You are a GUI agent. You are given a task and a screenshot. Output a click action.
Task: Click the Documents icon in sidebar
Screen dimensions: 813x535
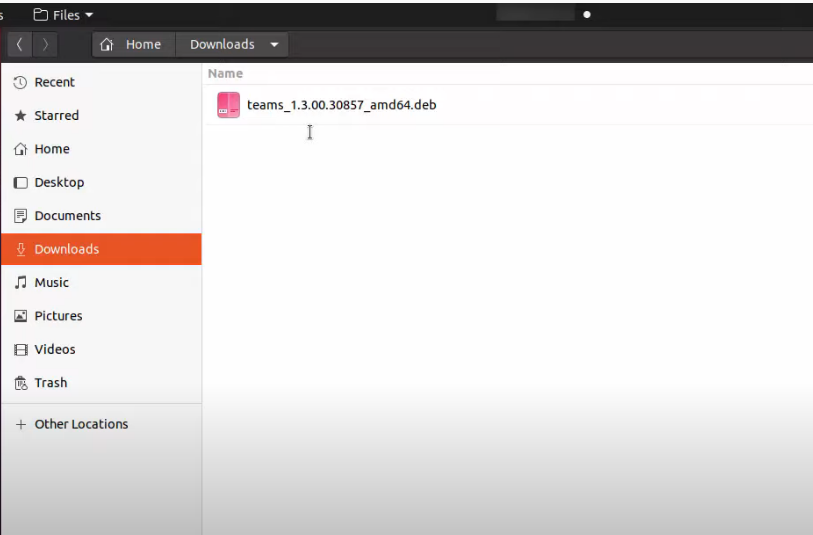point(20,216)
